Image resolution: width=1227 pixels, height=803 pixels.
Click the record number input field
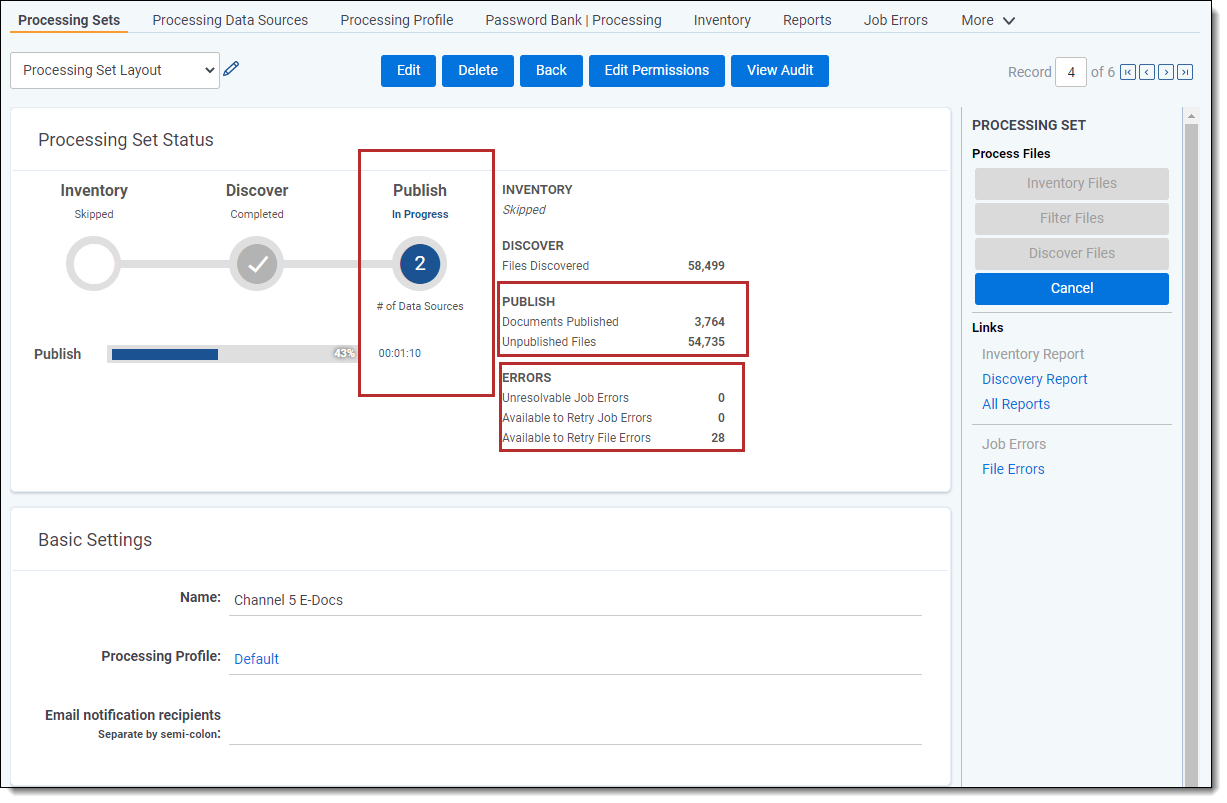point(1071,72)
